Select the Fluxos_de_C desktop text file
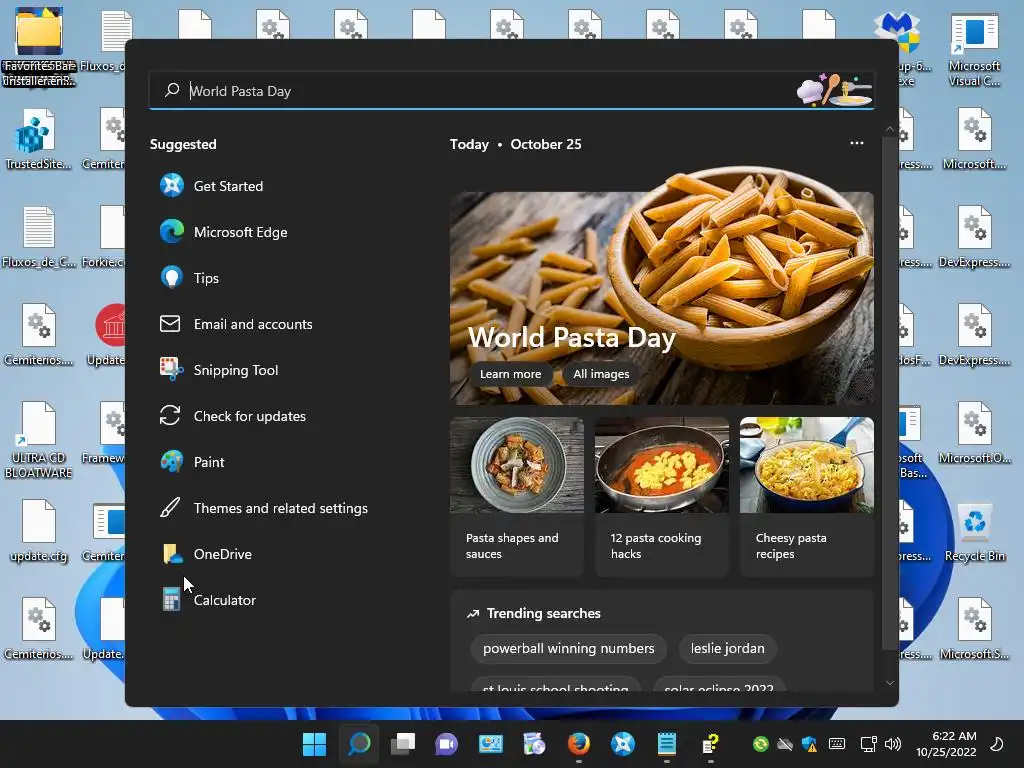 click(x=39, y=237)
